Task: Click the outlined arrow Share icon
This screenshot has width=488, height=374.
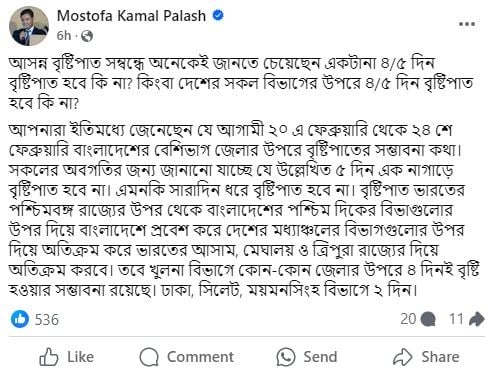Action: (x=403, y=357)
